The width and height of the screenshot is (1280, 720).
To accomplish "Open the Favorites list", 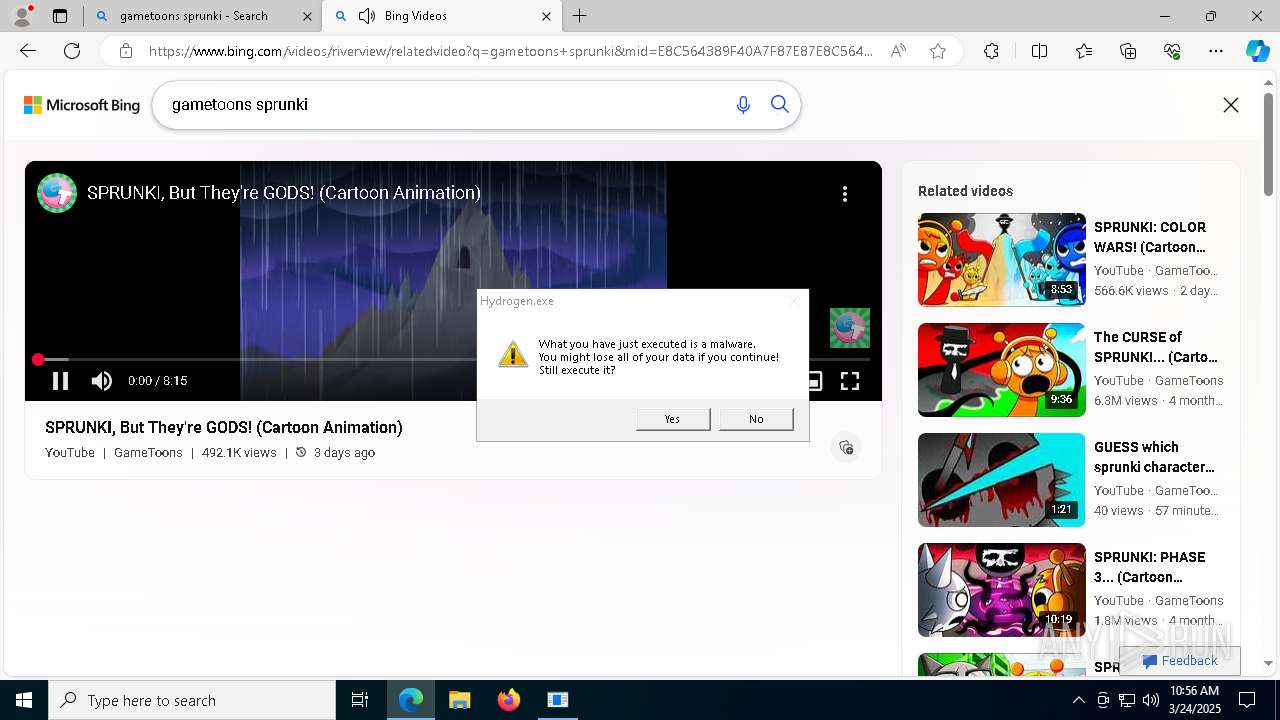I will 1084,51.
